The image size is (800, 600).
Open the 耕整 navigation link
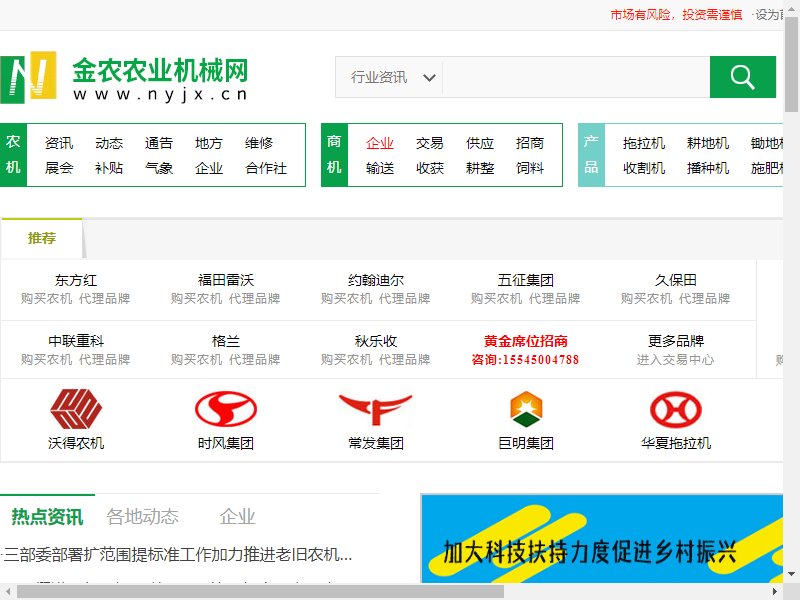tap(480, 168)
